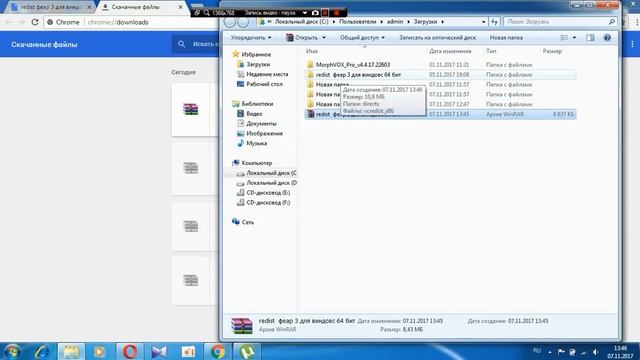Viewport: 640px width, 360px height.
Task: Click Записать на оптический диск
Action: (437, 38)
